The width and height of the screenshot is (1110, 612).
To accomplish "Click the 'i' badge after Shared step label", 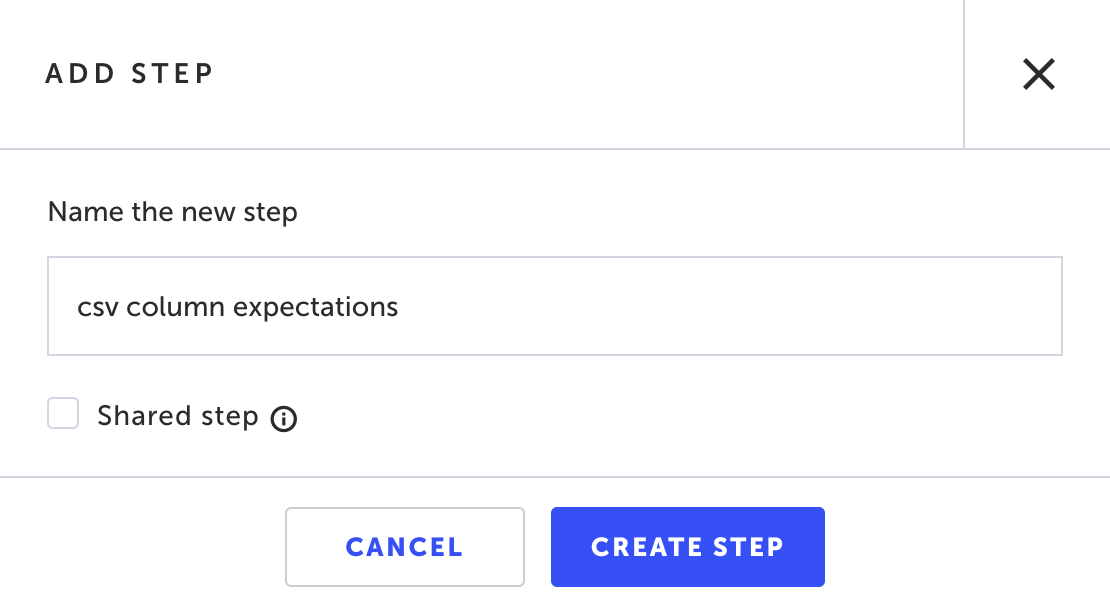I will (283, 418).
